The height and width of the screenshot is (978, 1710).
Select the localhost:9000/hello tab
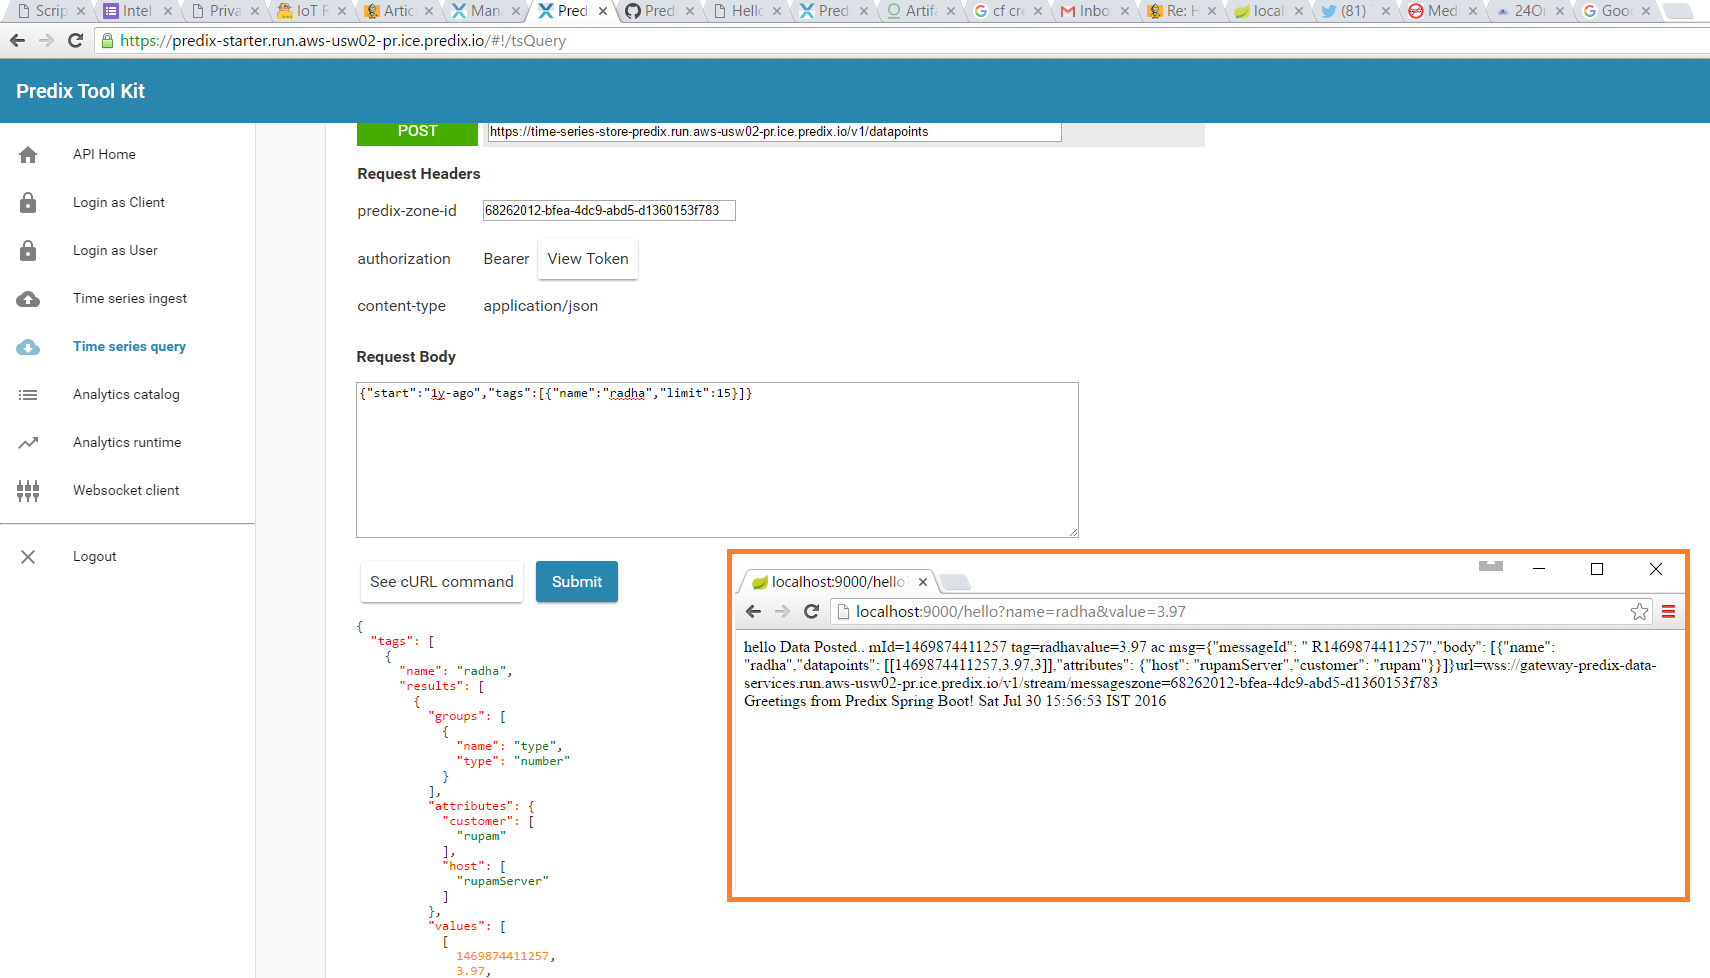click(x=836, y=582)
